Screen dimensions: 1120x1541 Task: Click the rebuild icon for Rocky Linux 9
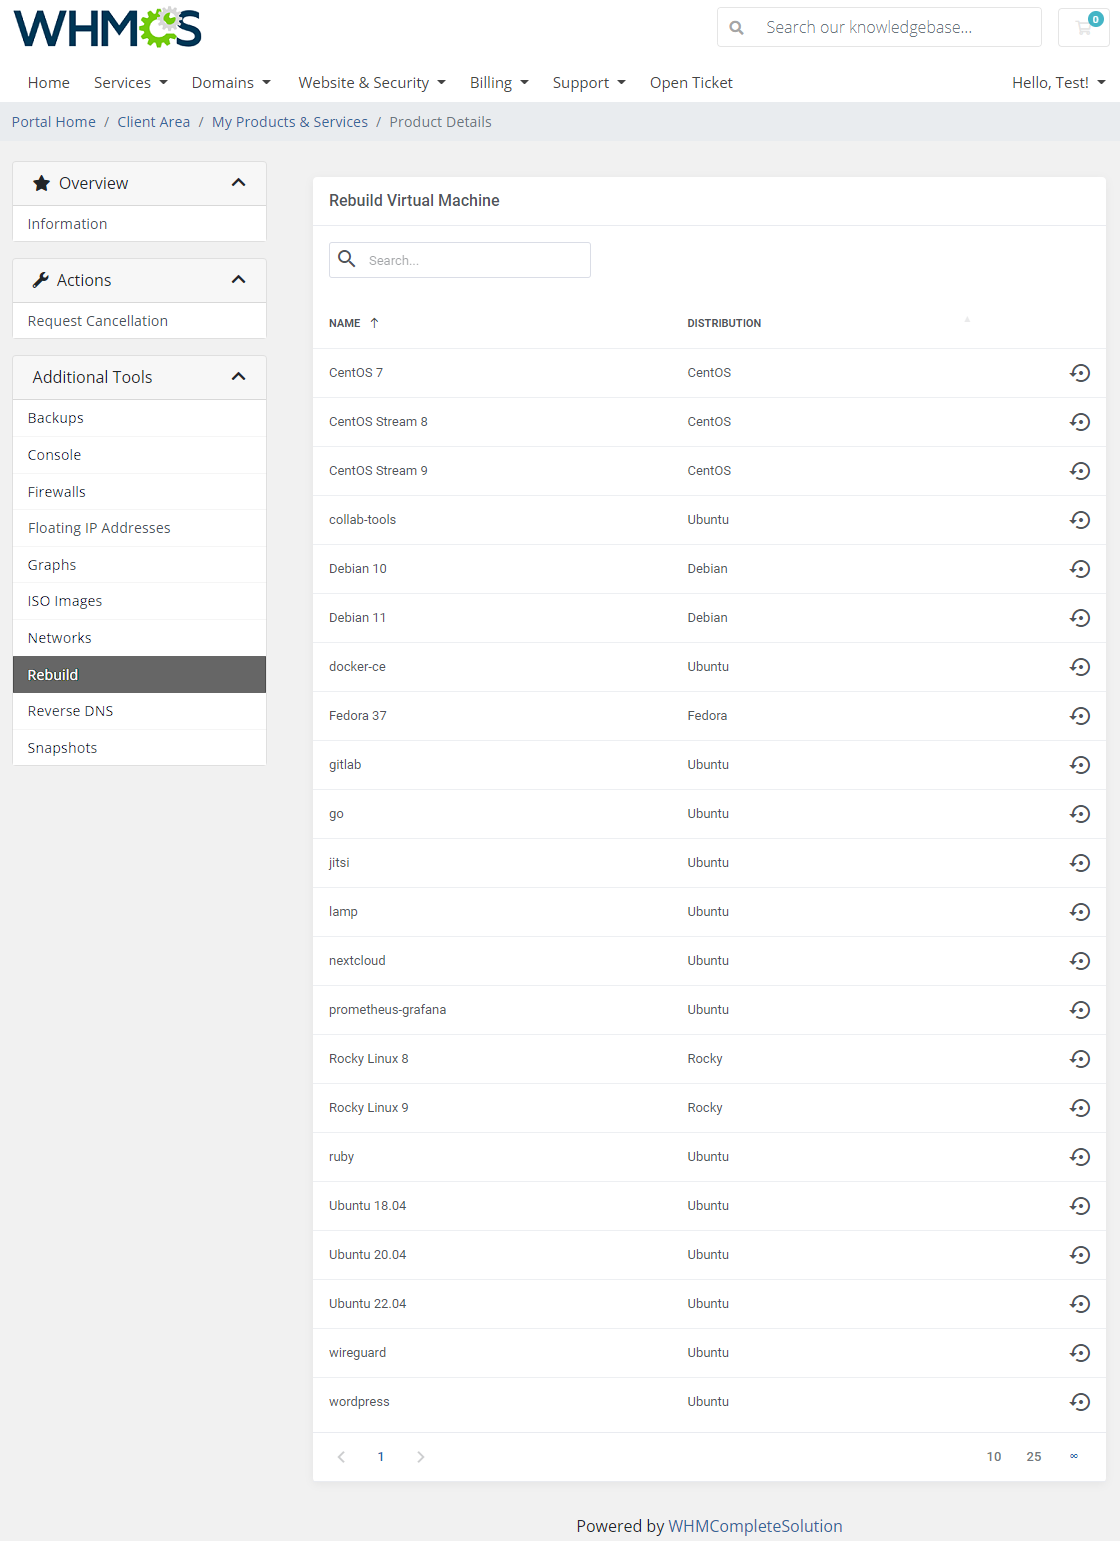pos(1079,1108)
